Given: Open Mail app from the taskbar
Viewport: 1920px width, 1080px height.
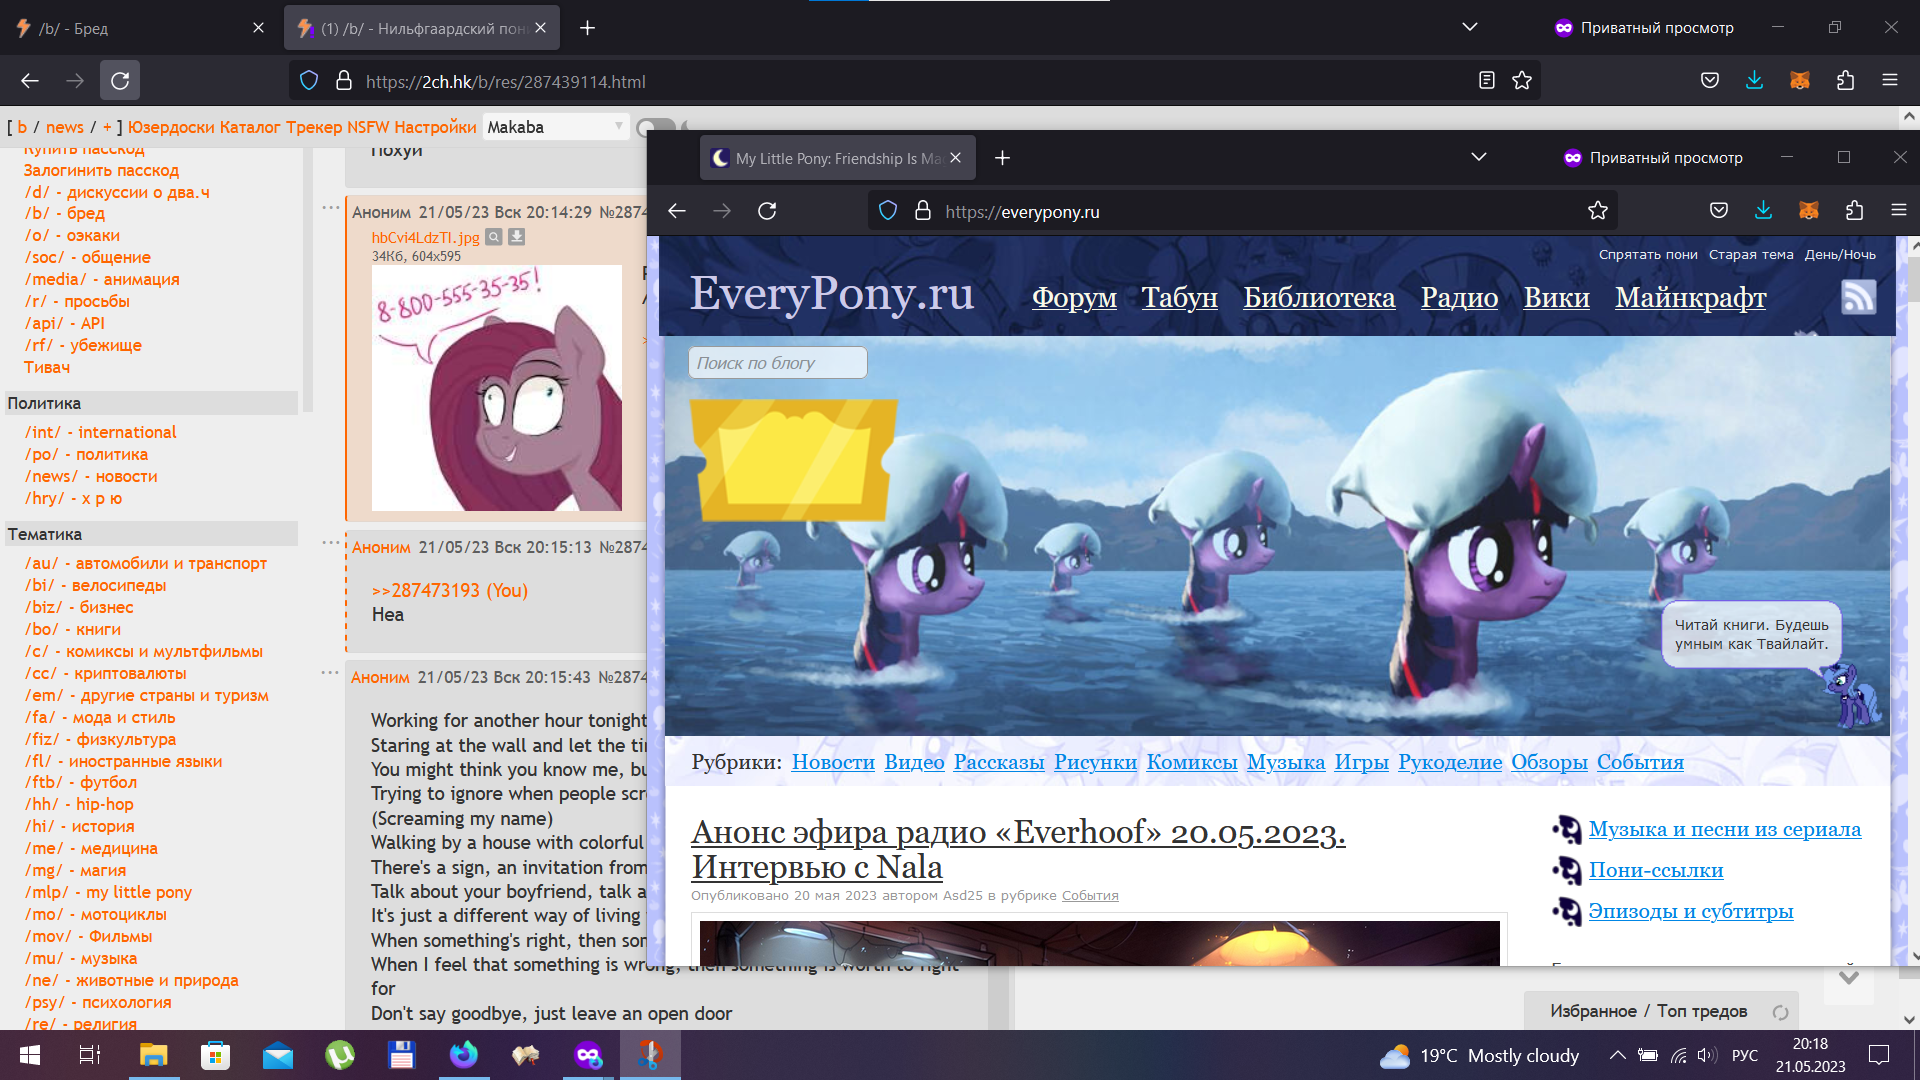Looking at the screenshot, I should click(278, 1055).
